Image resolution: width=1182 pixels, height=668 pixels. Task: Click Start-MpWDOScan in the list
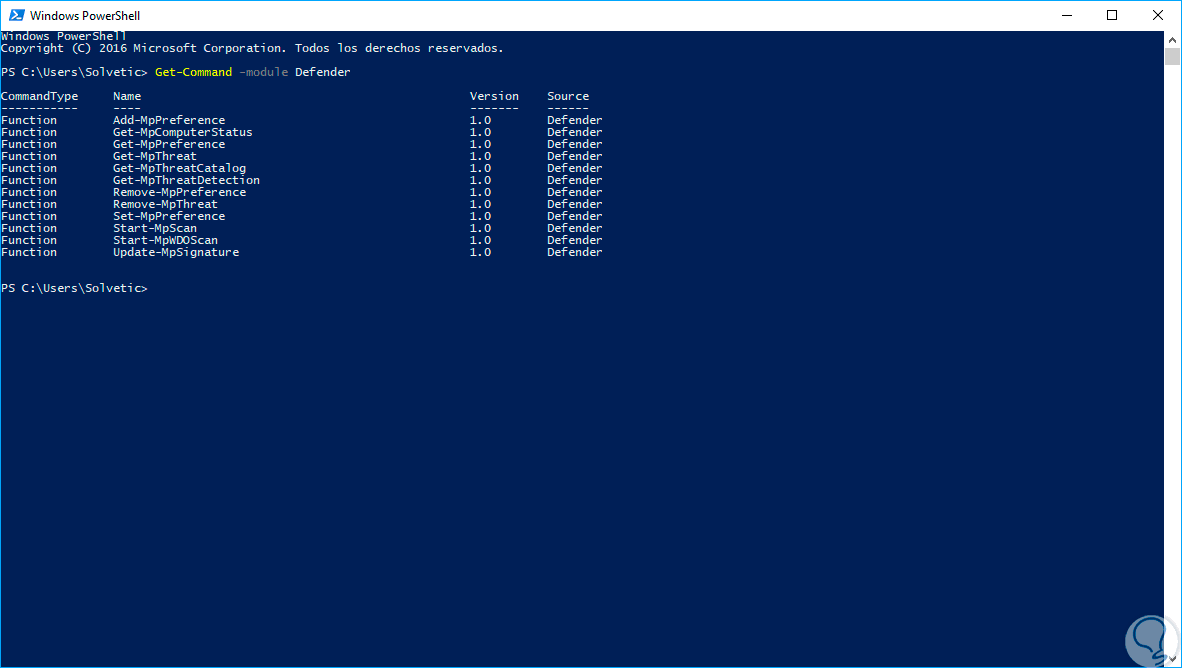point(165,241)
